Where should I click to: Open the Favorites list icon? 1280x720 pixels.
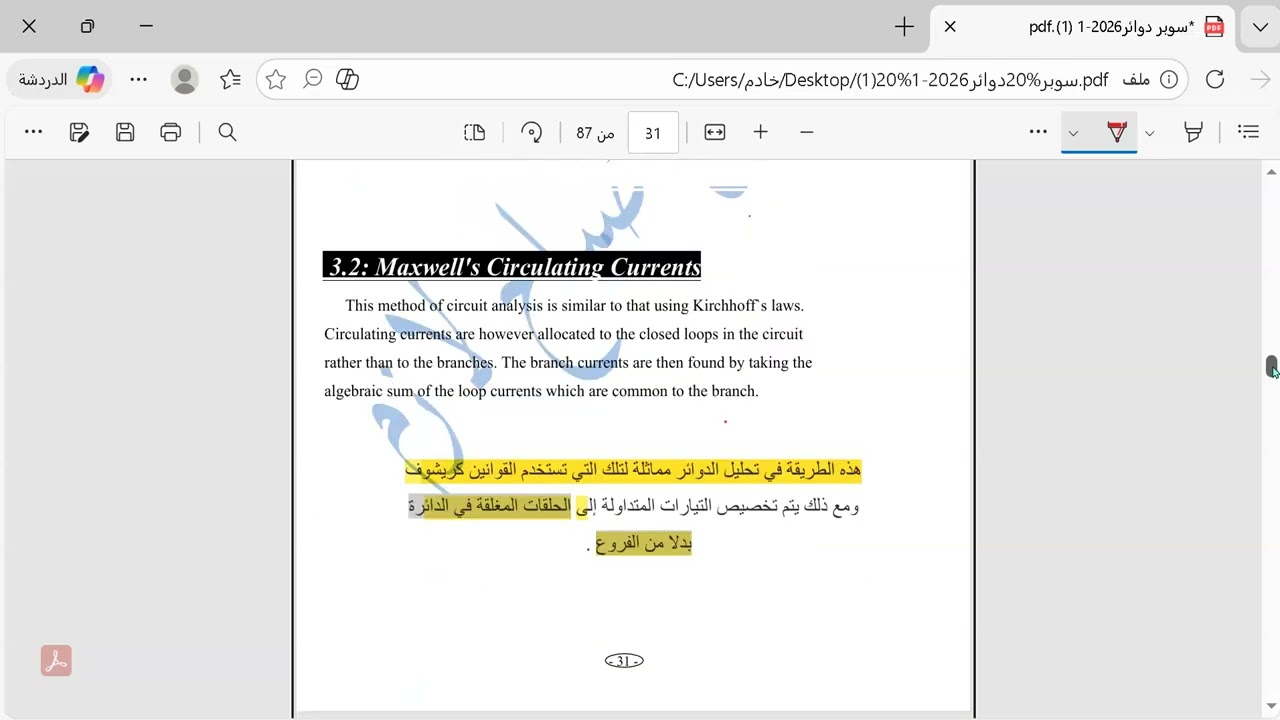(x=231, y=79)
